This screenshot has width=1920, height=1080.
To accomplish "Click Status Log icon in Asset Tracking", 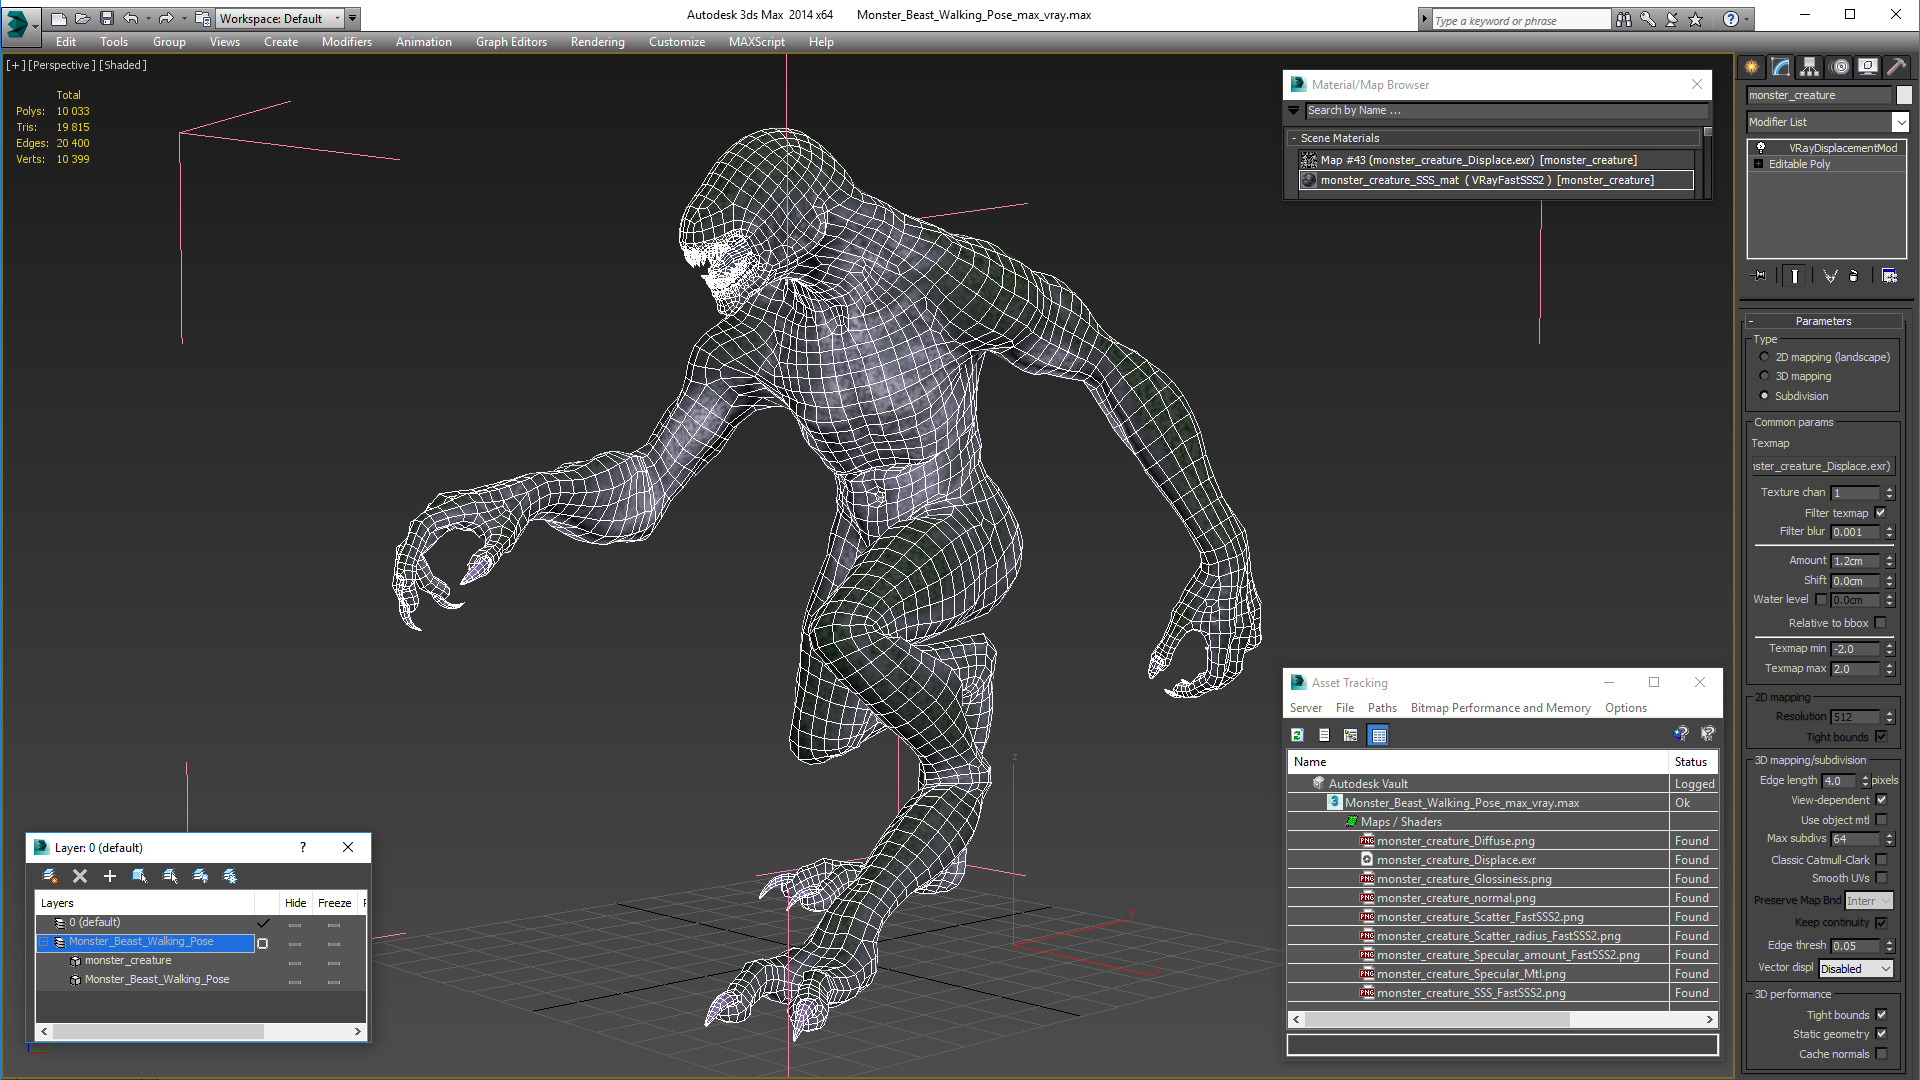I will coord(1324,735).
